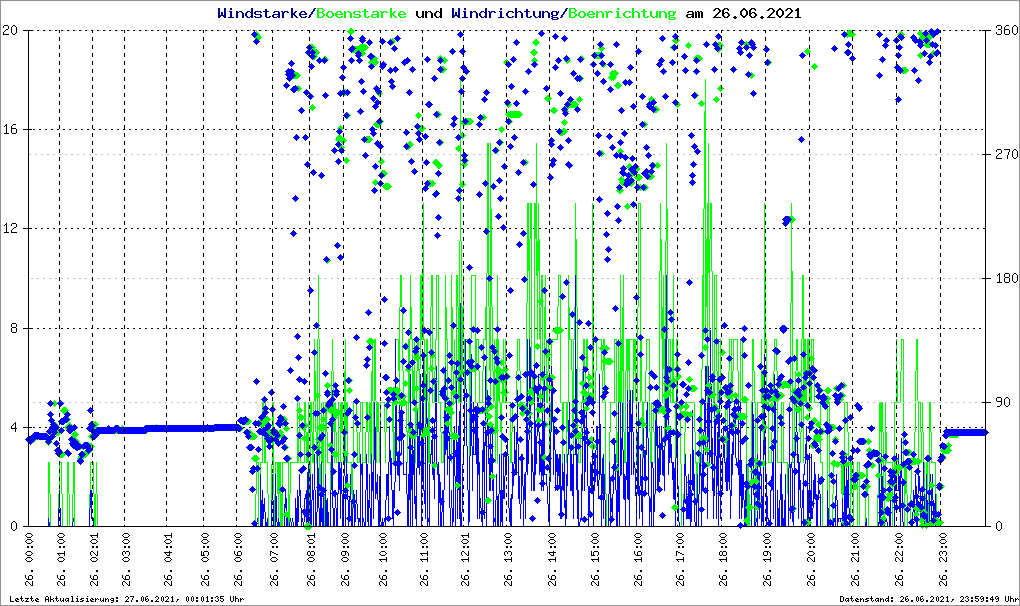This screenshot has height=606, width=1020.
Task: Select the "12" label on the left axis
Action: (x=10, y=229)
